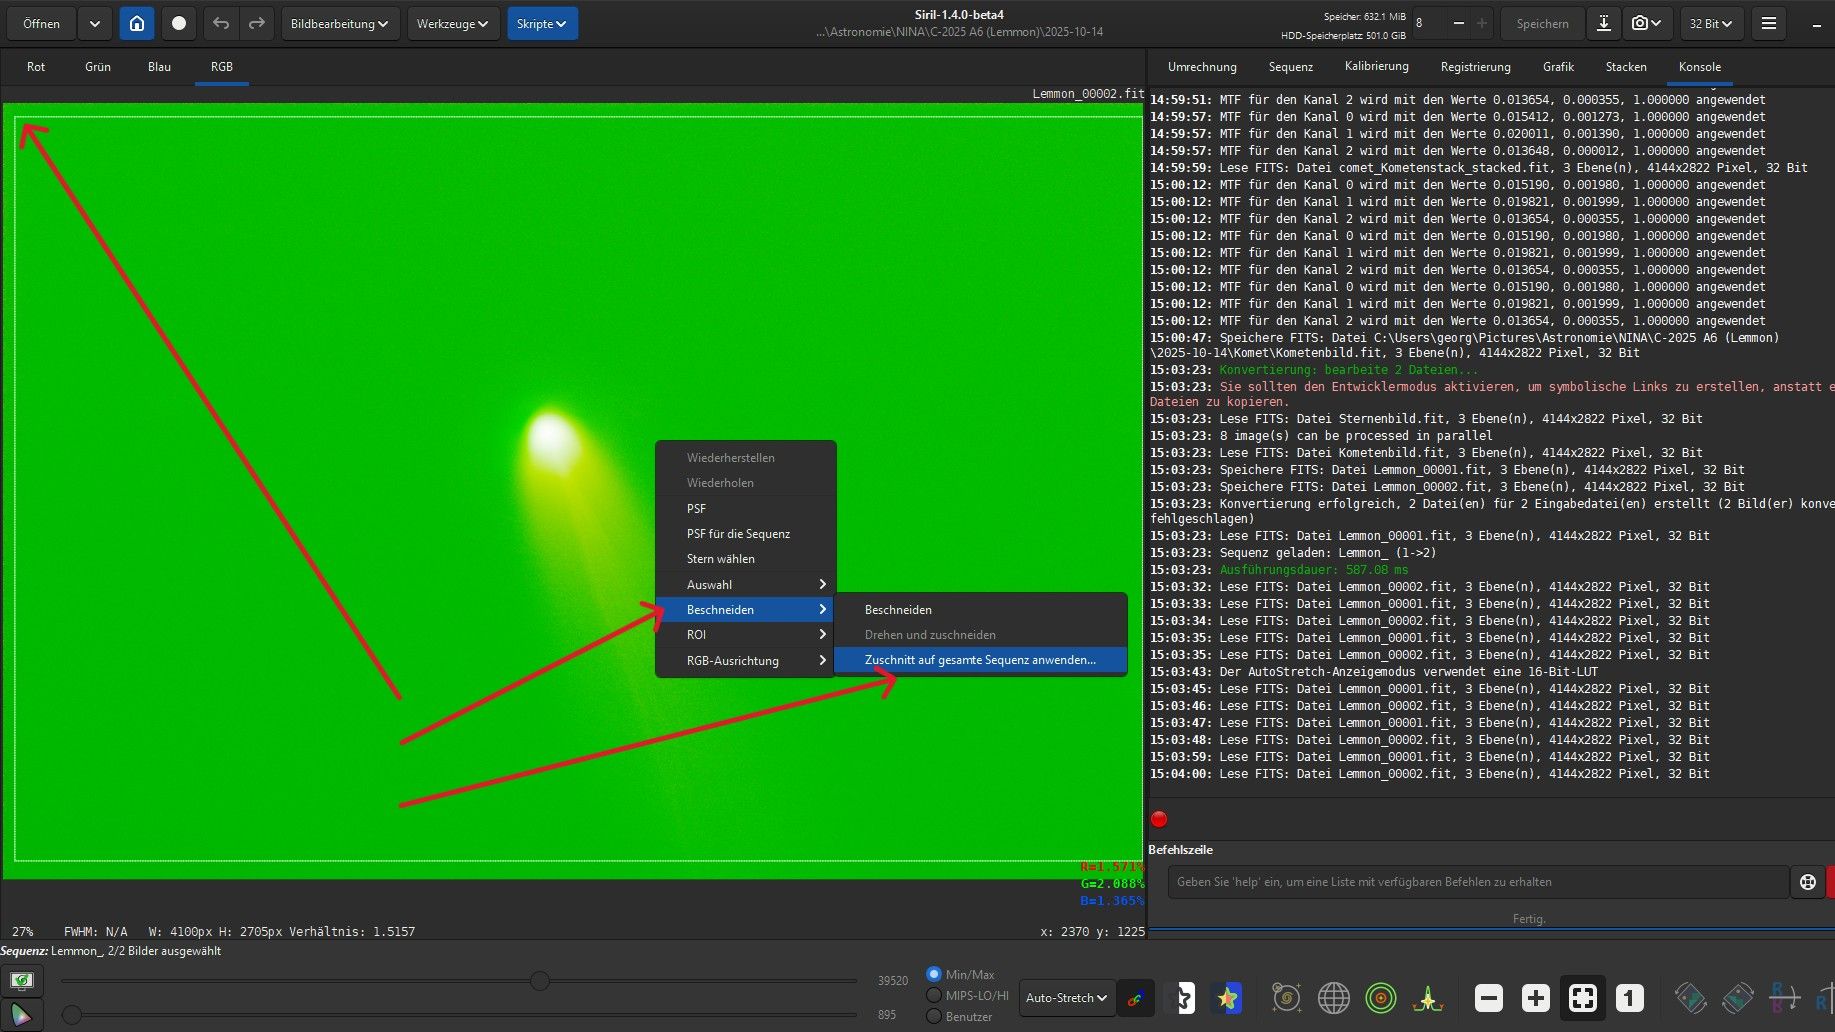Click the Save As download icon
Image resolution: width=1835 pixels, height=1032 pixels.
coord(1603,23)
